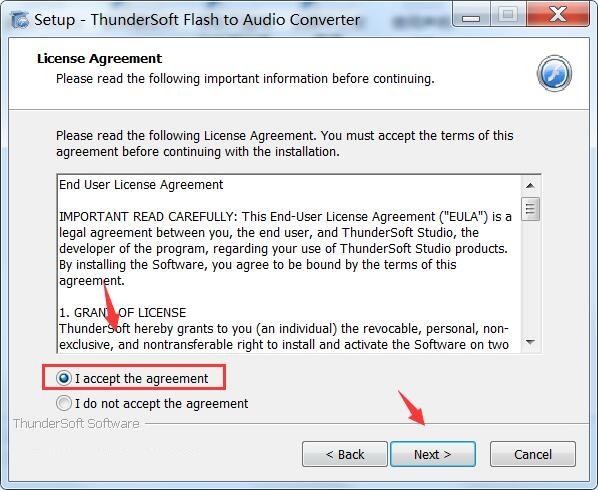Click the End User License Agreement first line
The width and height of the screenshot is (598, 490).
pyautogui.click(x=141, y=185)
